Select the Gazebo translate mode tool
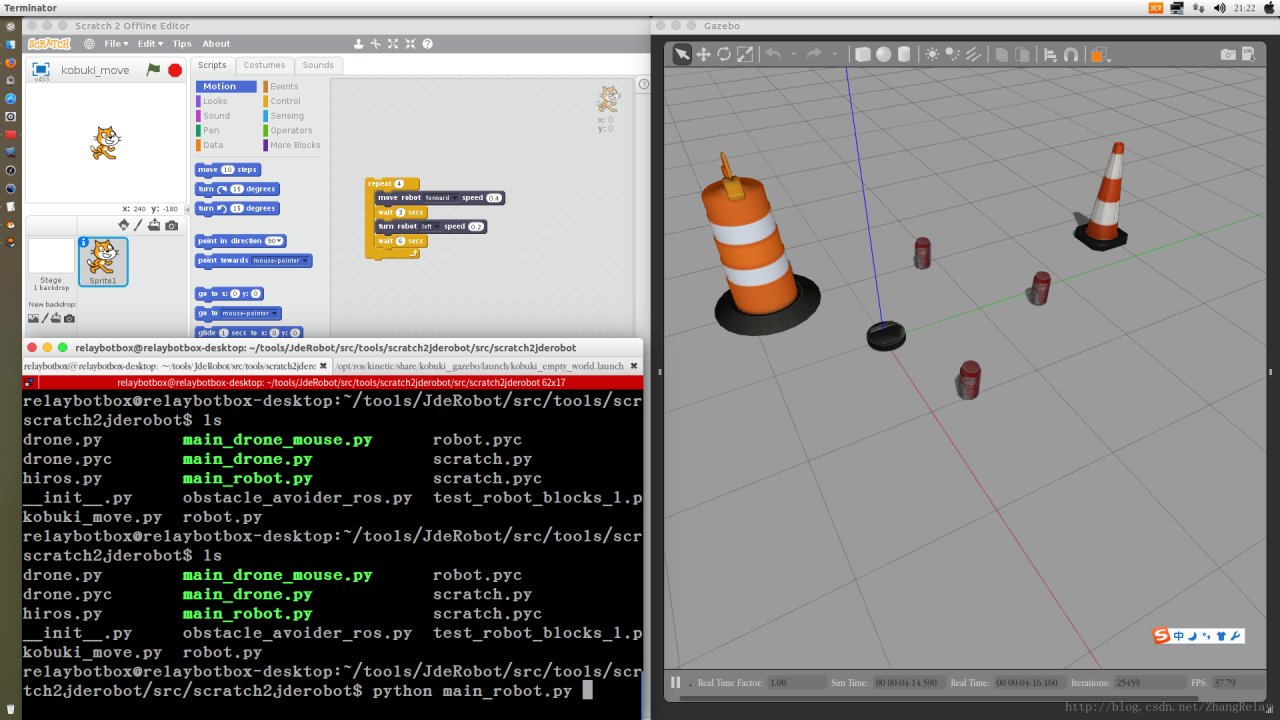Viewport: 1280px width, 720px height. [x=703, y=55]
